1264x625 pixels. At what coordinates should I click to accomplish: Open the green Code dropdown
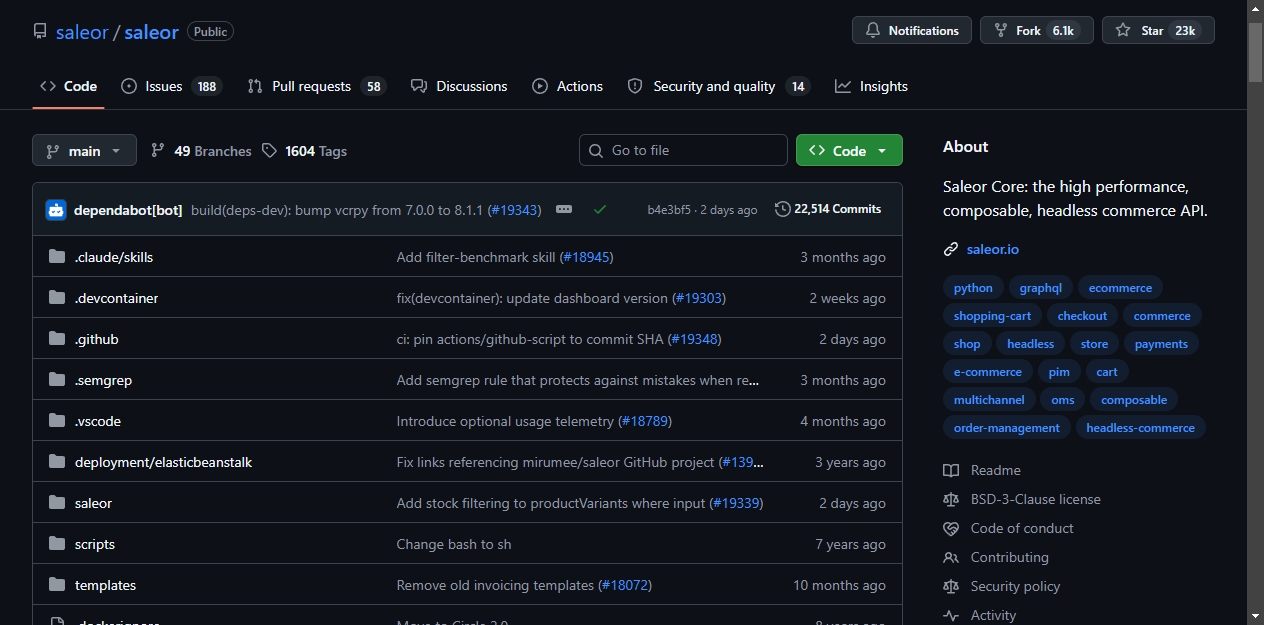[849, 151]
